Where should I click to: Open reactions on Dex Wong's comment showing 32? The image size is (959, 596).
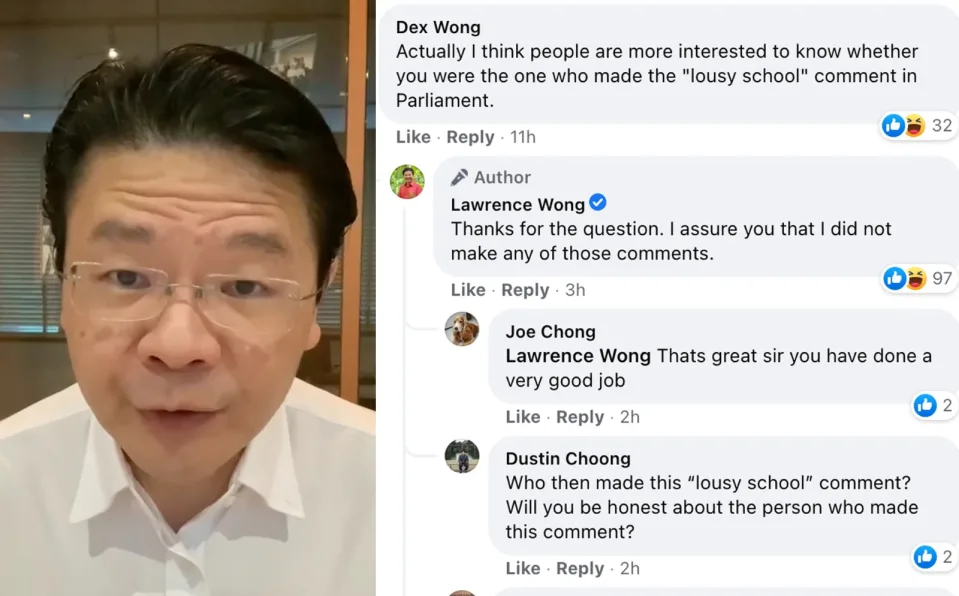917,125
